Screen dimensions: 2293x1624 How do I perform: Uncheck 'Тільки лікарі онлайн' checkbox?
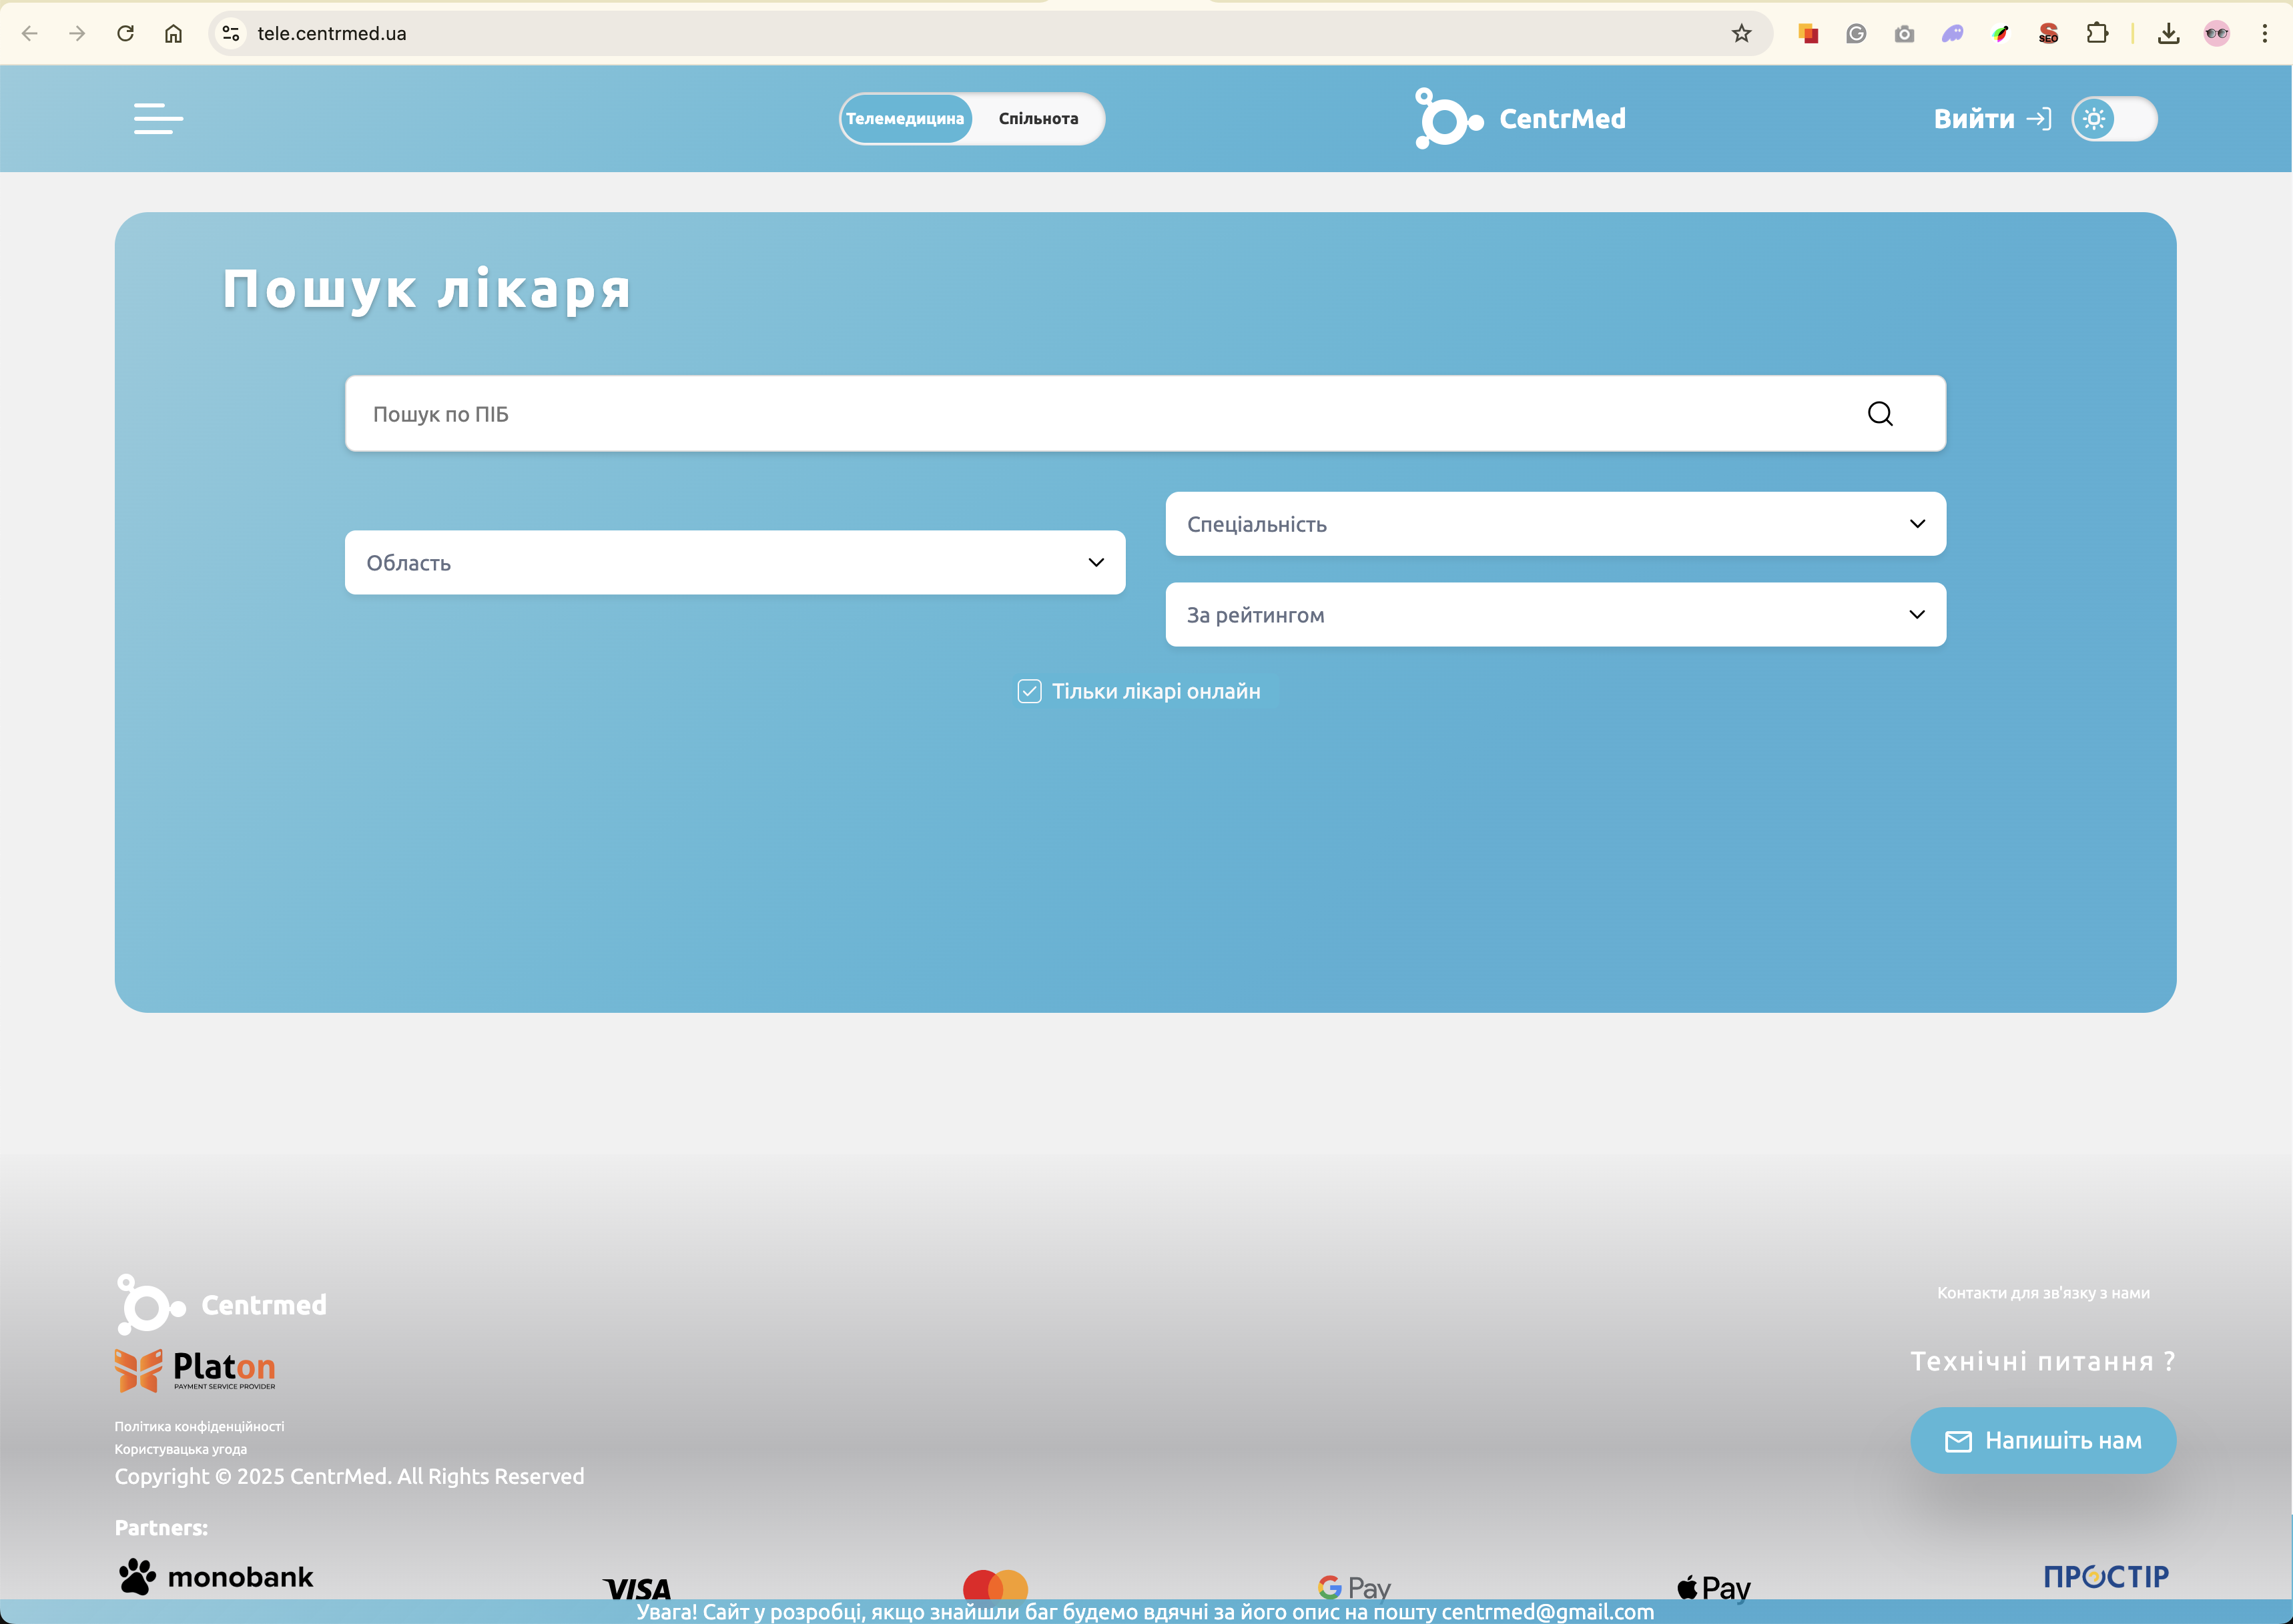pos(1029,691)
